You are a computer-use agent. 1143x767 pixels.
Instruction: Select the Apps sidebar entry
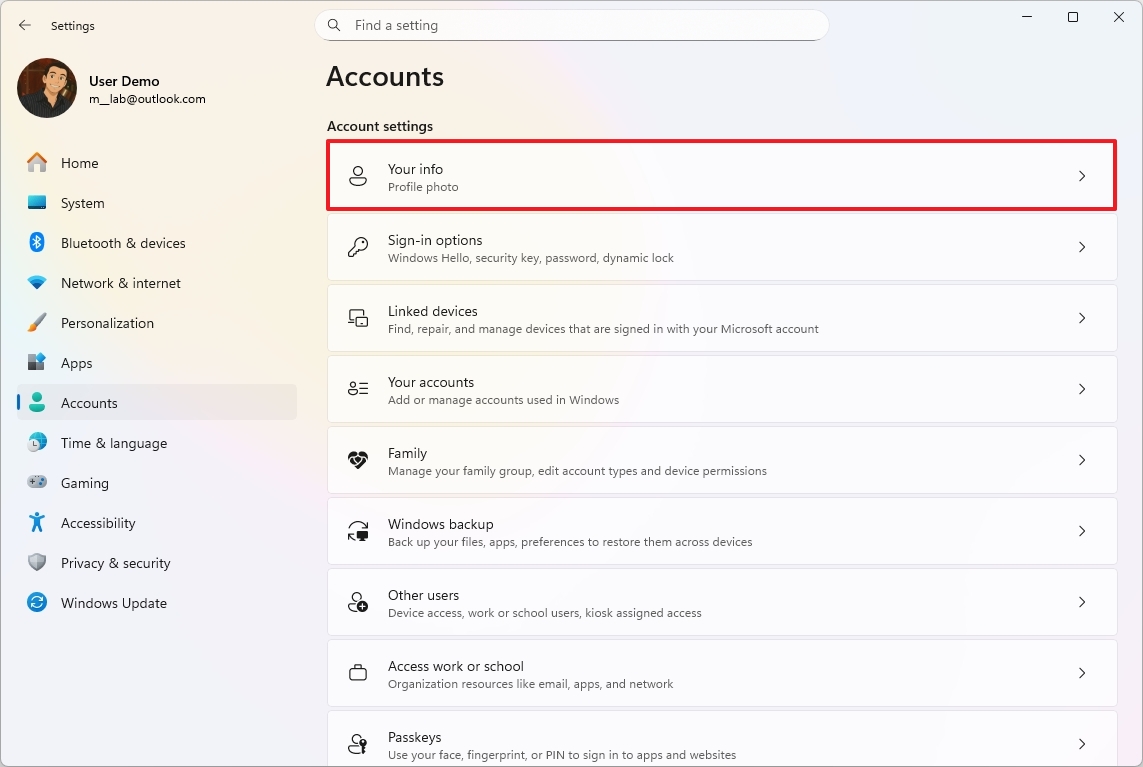click(76, 363)
